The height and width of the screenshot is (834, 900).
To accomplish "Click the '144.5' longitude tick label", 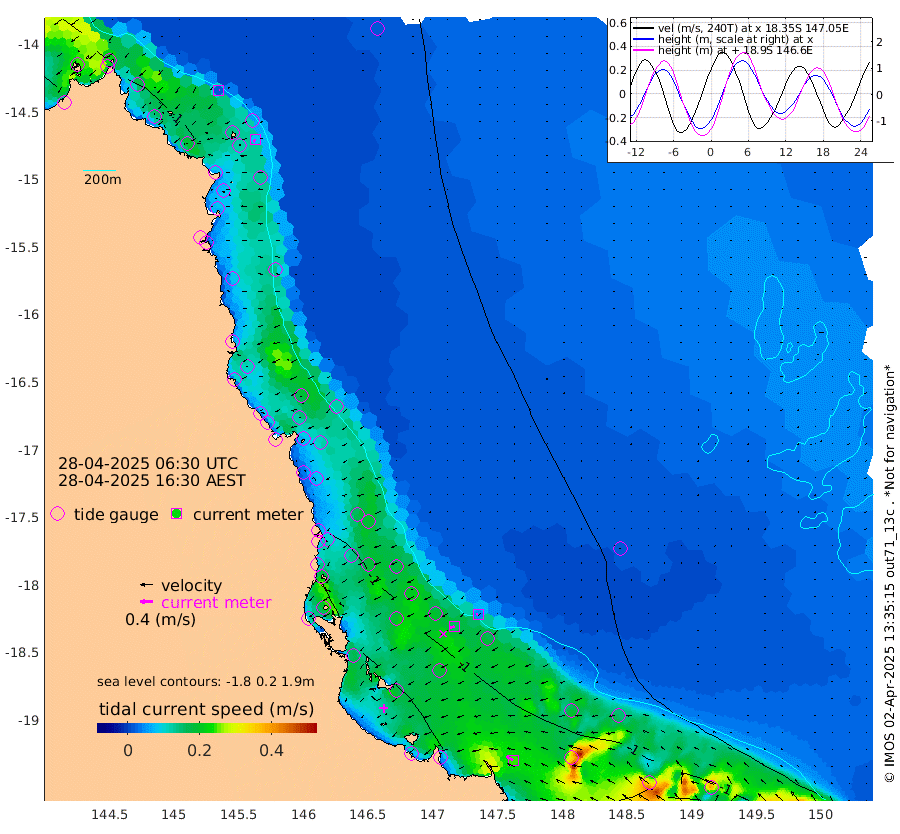I will point(109,814).
